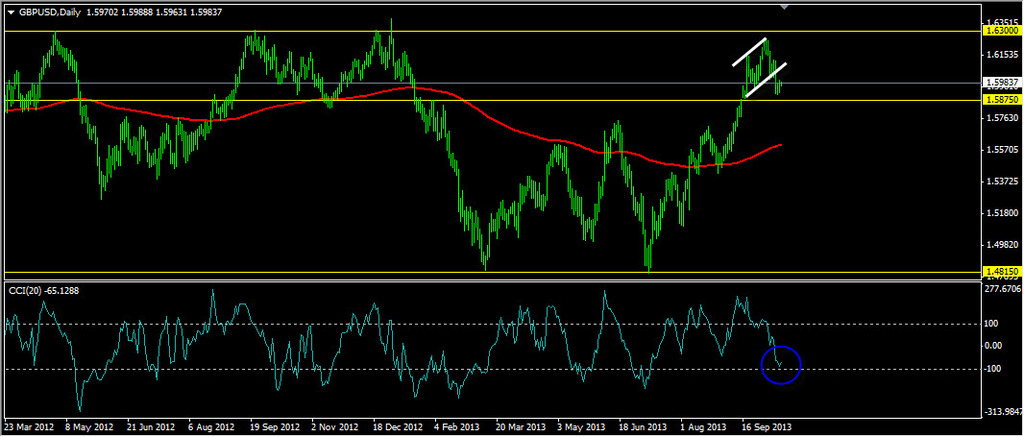Click the 16 Sep 2013 date label

tap(768, 425)
